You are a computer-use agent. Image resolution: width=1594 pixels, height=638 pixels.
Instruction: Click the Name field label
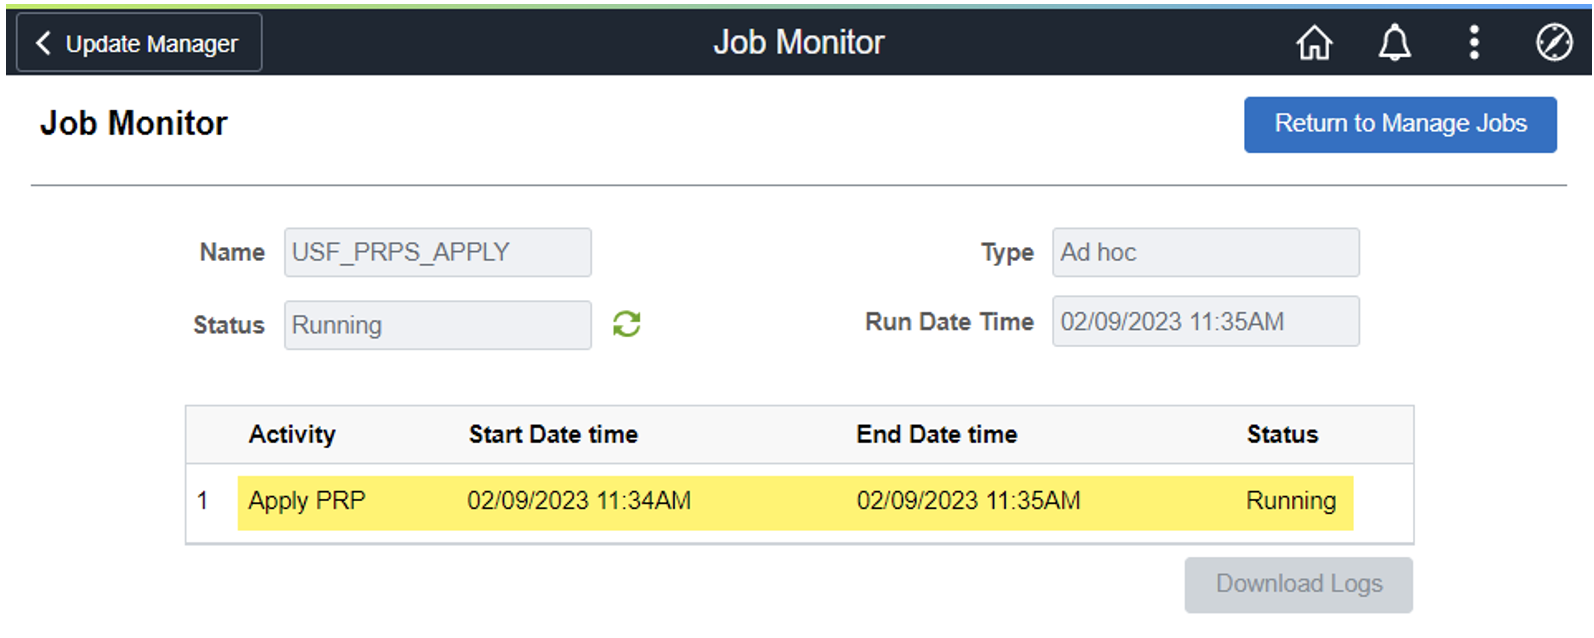(232, 252)
